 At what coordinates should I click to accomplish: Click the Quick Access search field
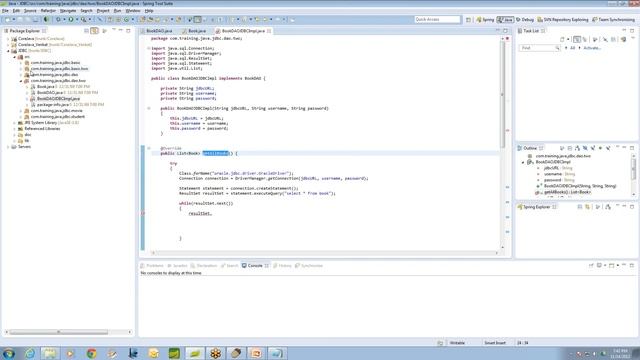(437, 20)
